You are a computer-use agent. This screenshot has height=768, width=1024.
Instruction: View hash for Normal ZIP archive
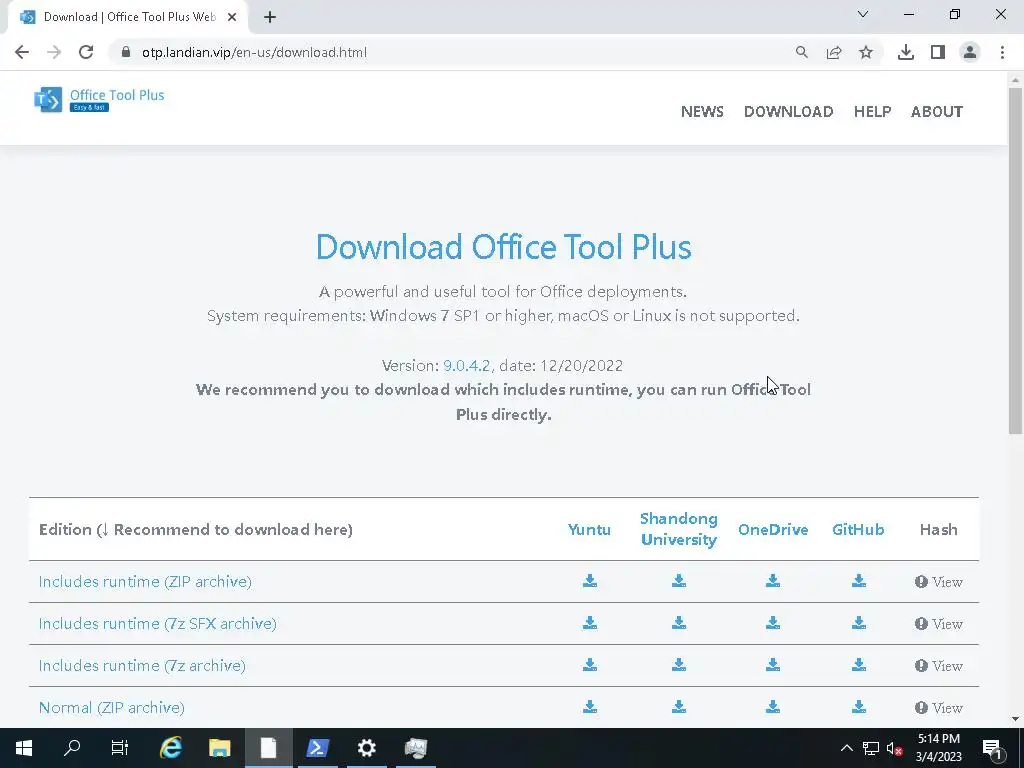pos(938,707)
